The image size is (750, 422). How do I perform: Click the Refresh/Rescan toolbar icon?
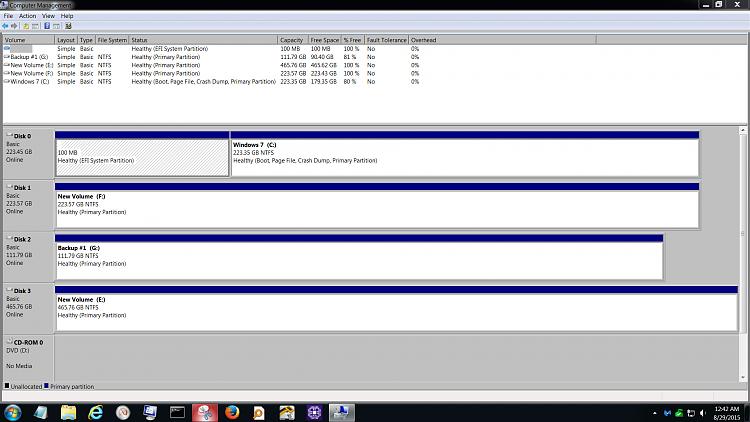68,26
